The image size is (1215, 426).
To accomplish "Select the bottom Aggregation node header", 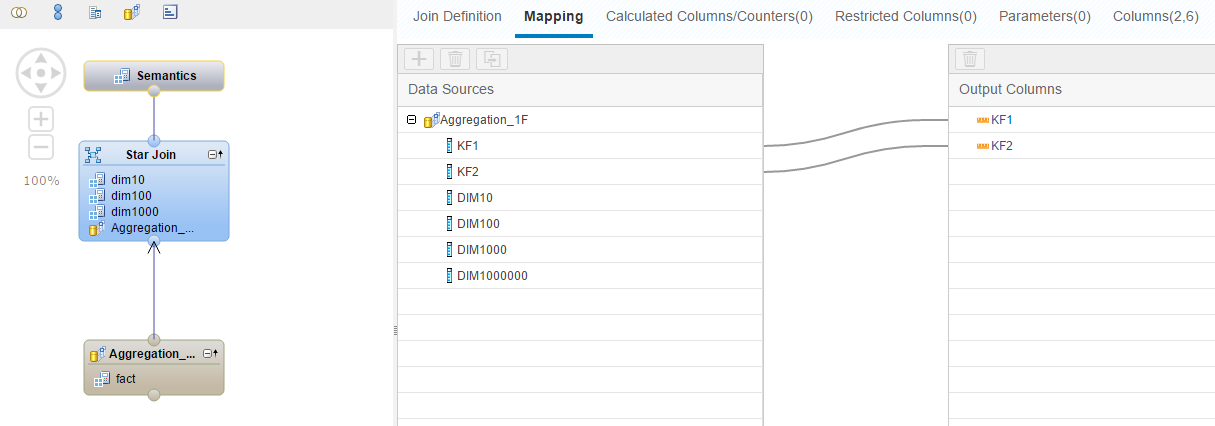I will pos(154,353).
